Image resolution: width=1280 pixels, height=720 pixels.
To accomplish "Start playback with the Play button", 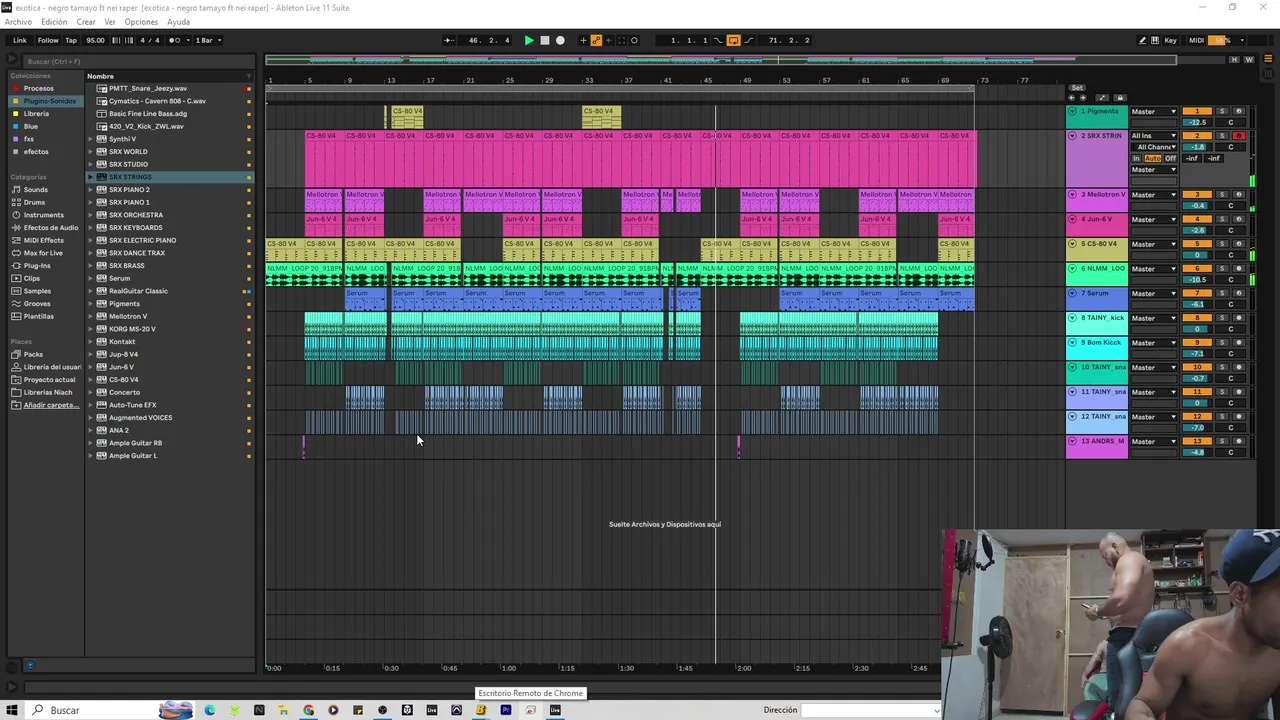I will tap(529, 40).
